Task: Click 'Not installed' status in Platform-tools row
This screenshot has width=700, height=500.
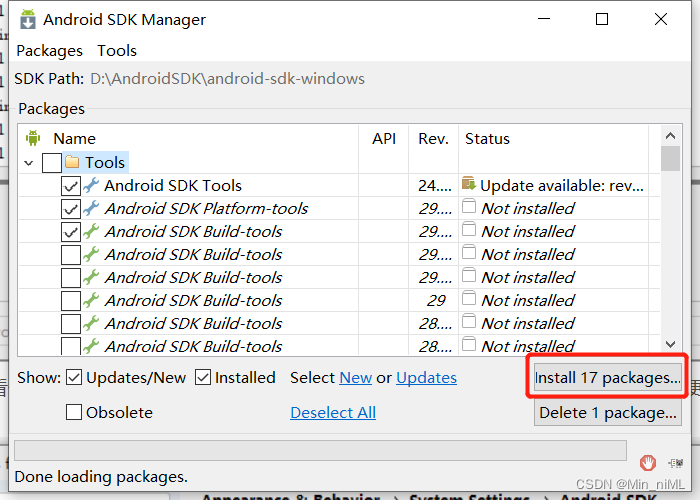Action: (528, 208)
